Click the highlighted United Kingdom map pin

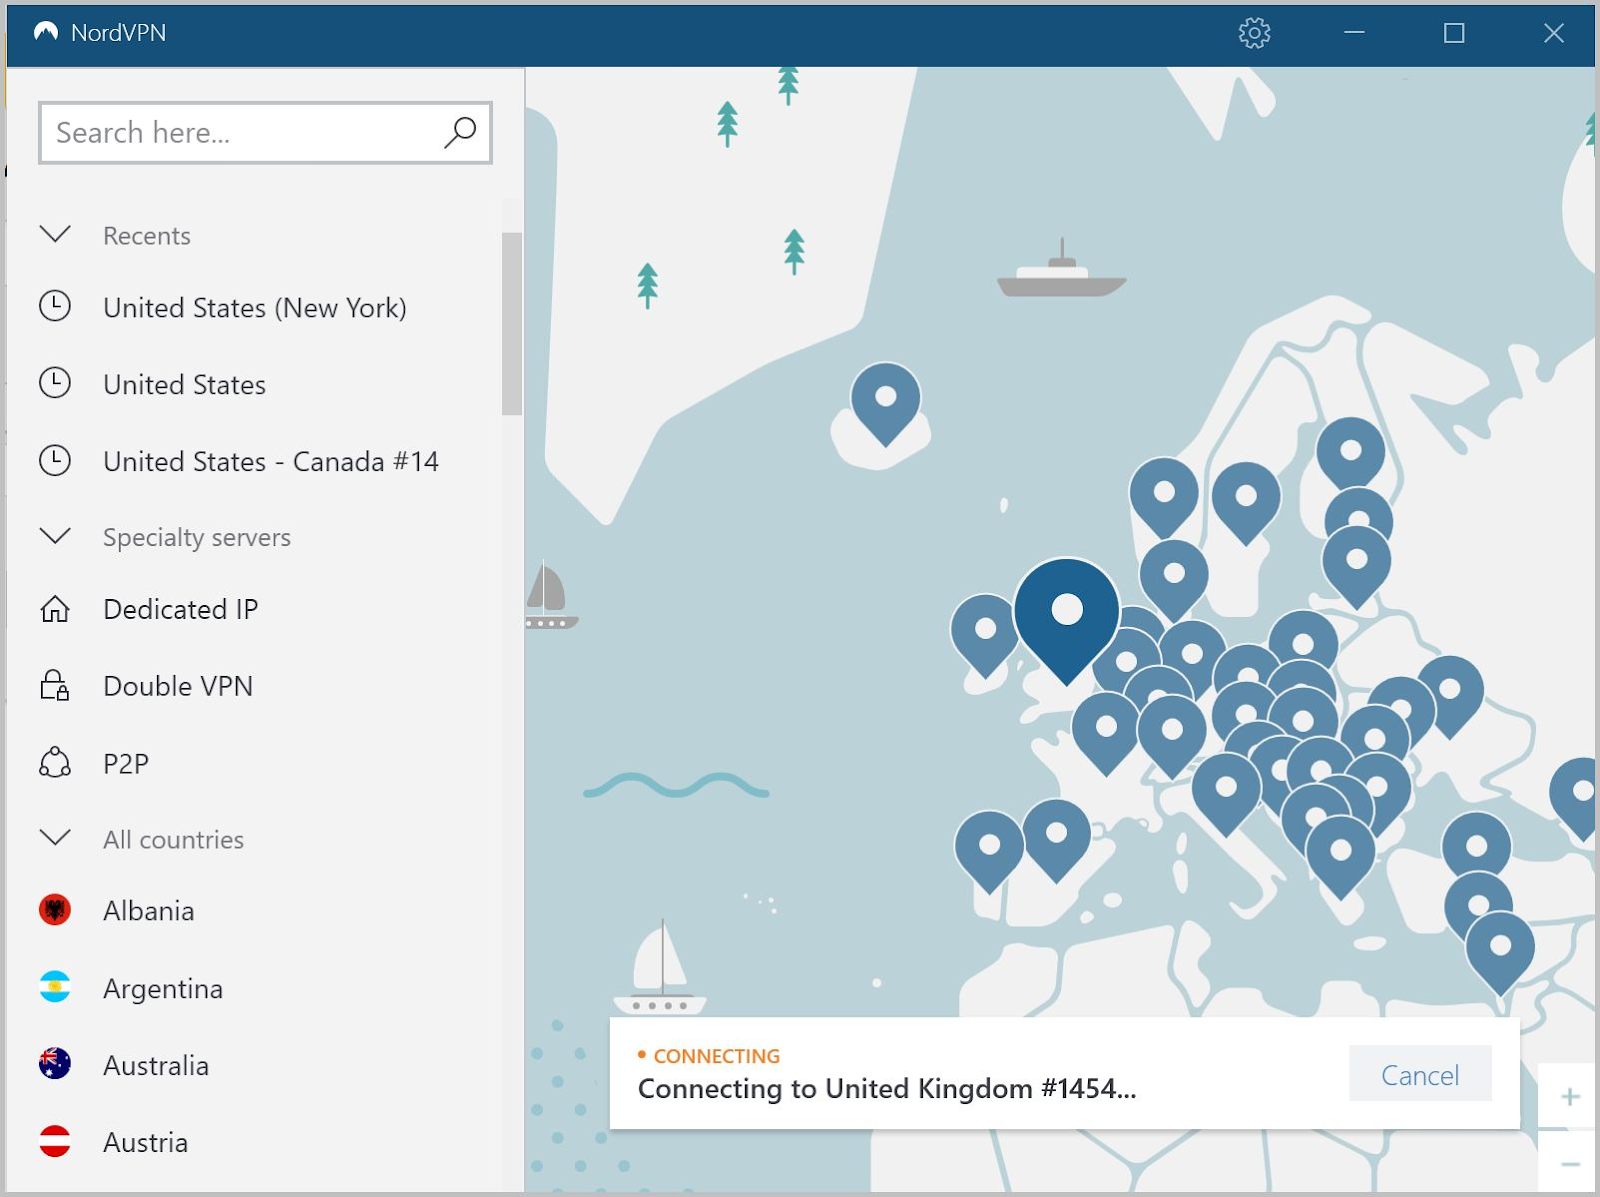click(x=1067, y=608)
